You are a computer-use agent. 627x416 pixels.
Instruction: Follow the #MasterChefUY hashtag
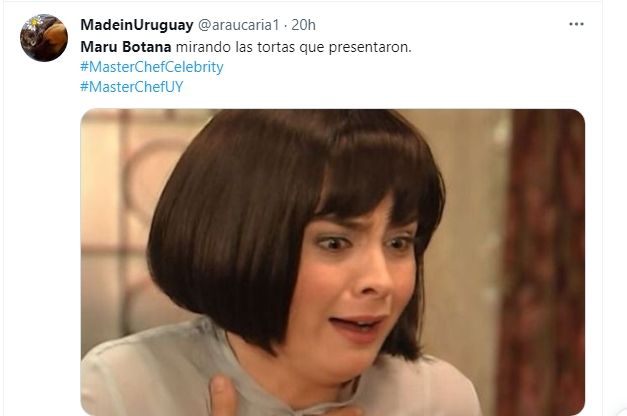(x=132, y=87)
